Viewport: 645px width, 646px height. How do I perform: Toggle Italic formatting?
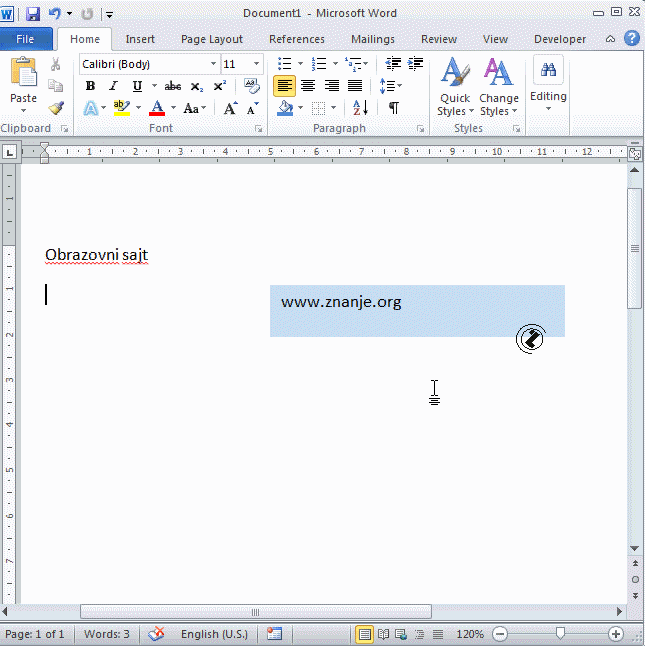tap(113, 87)
